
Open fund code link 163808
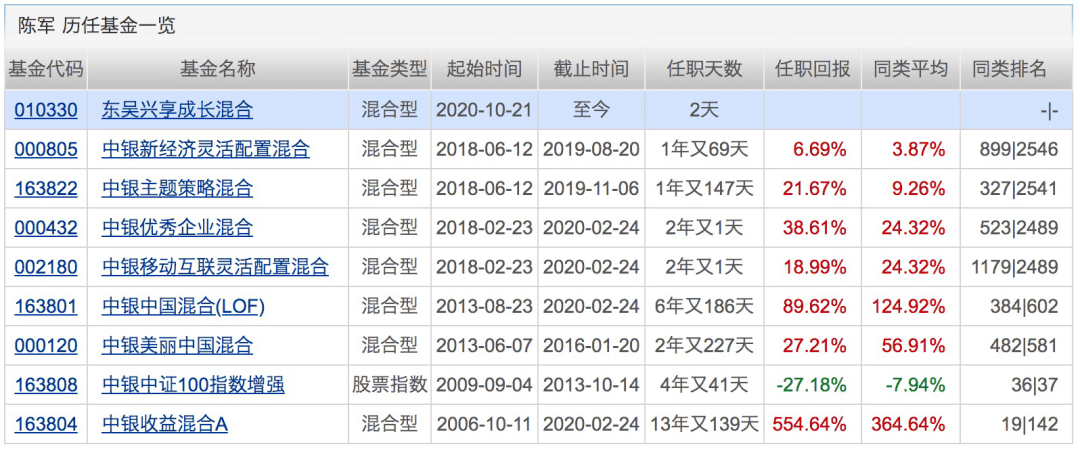pyautogui.click(x=45, y=385)
